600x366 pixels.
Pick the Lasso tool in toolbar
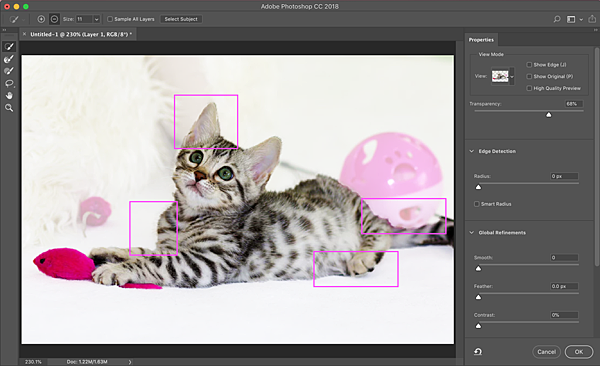coord(9,83)
